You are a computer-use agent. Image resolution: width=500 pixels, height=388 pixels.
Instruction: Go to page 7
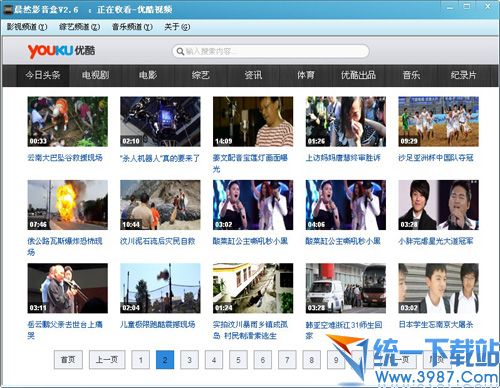coord(287,360)
